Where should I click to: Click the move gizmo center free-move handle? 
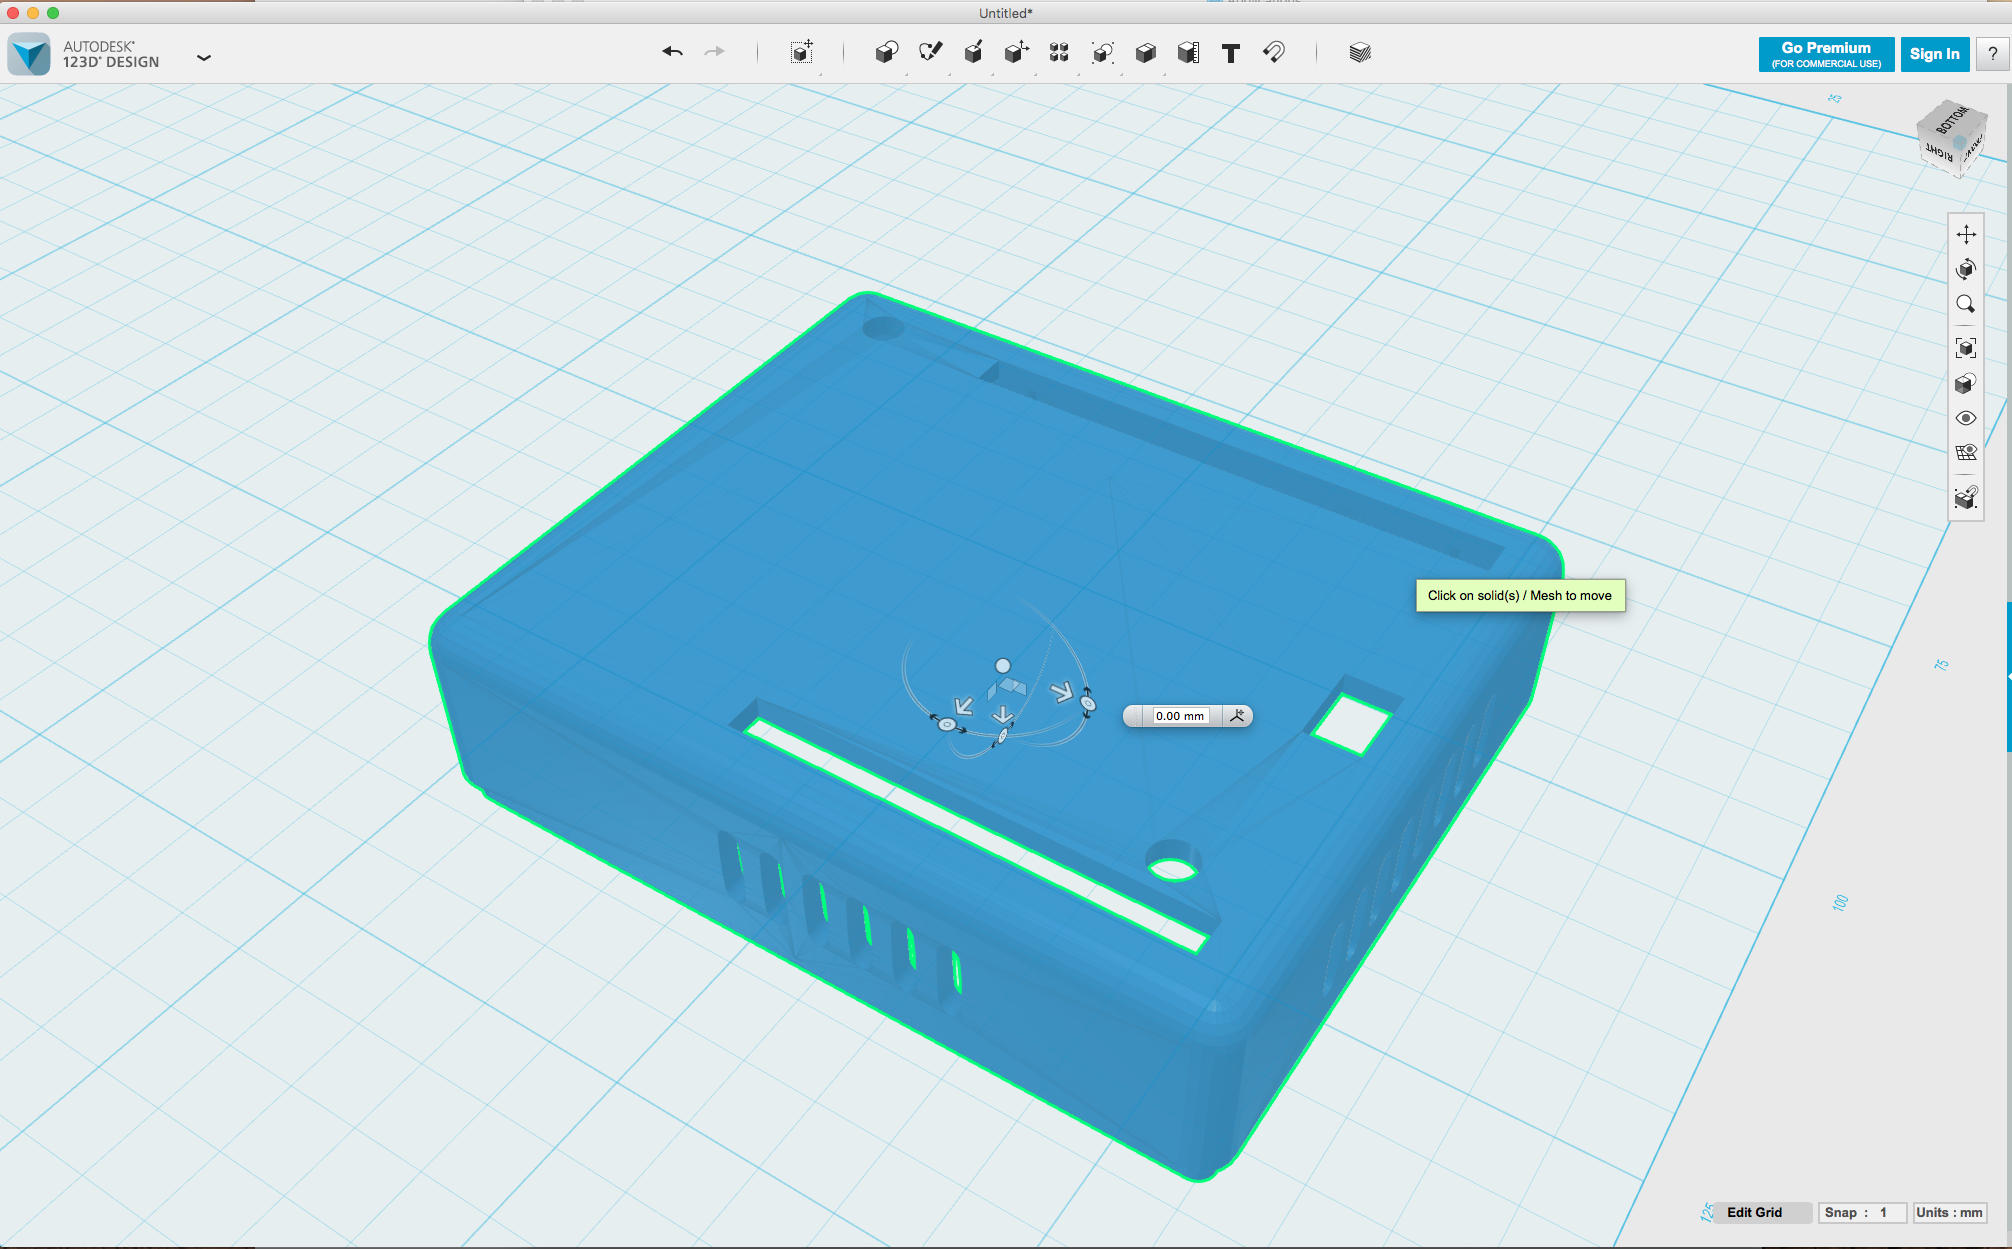1003,666
